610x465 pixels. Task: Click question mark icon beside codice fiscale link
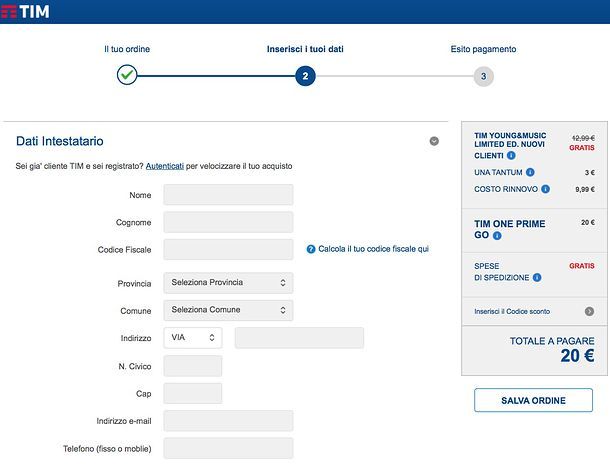click(x=310, y=249)
